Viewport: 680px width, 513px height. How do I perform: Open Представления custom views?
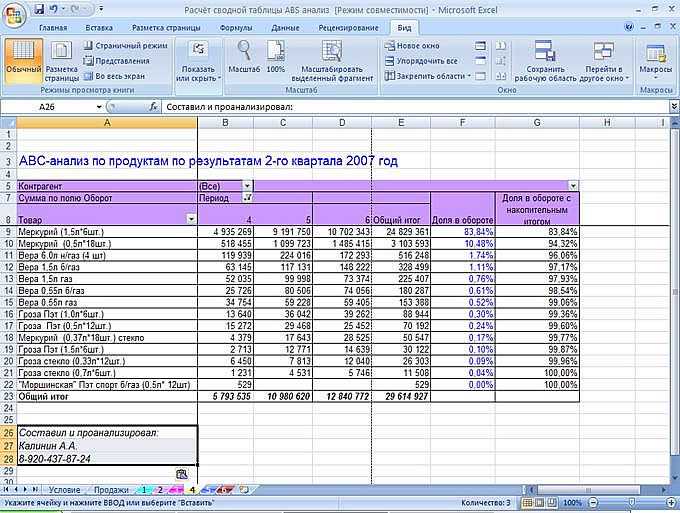point(117,61)
